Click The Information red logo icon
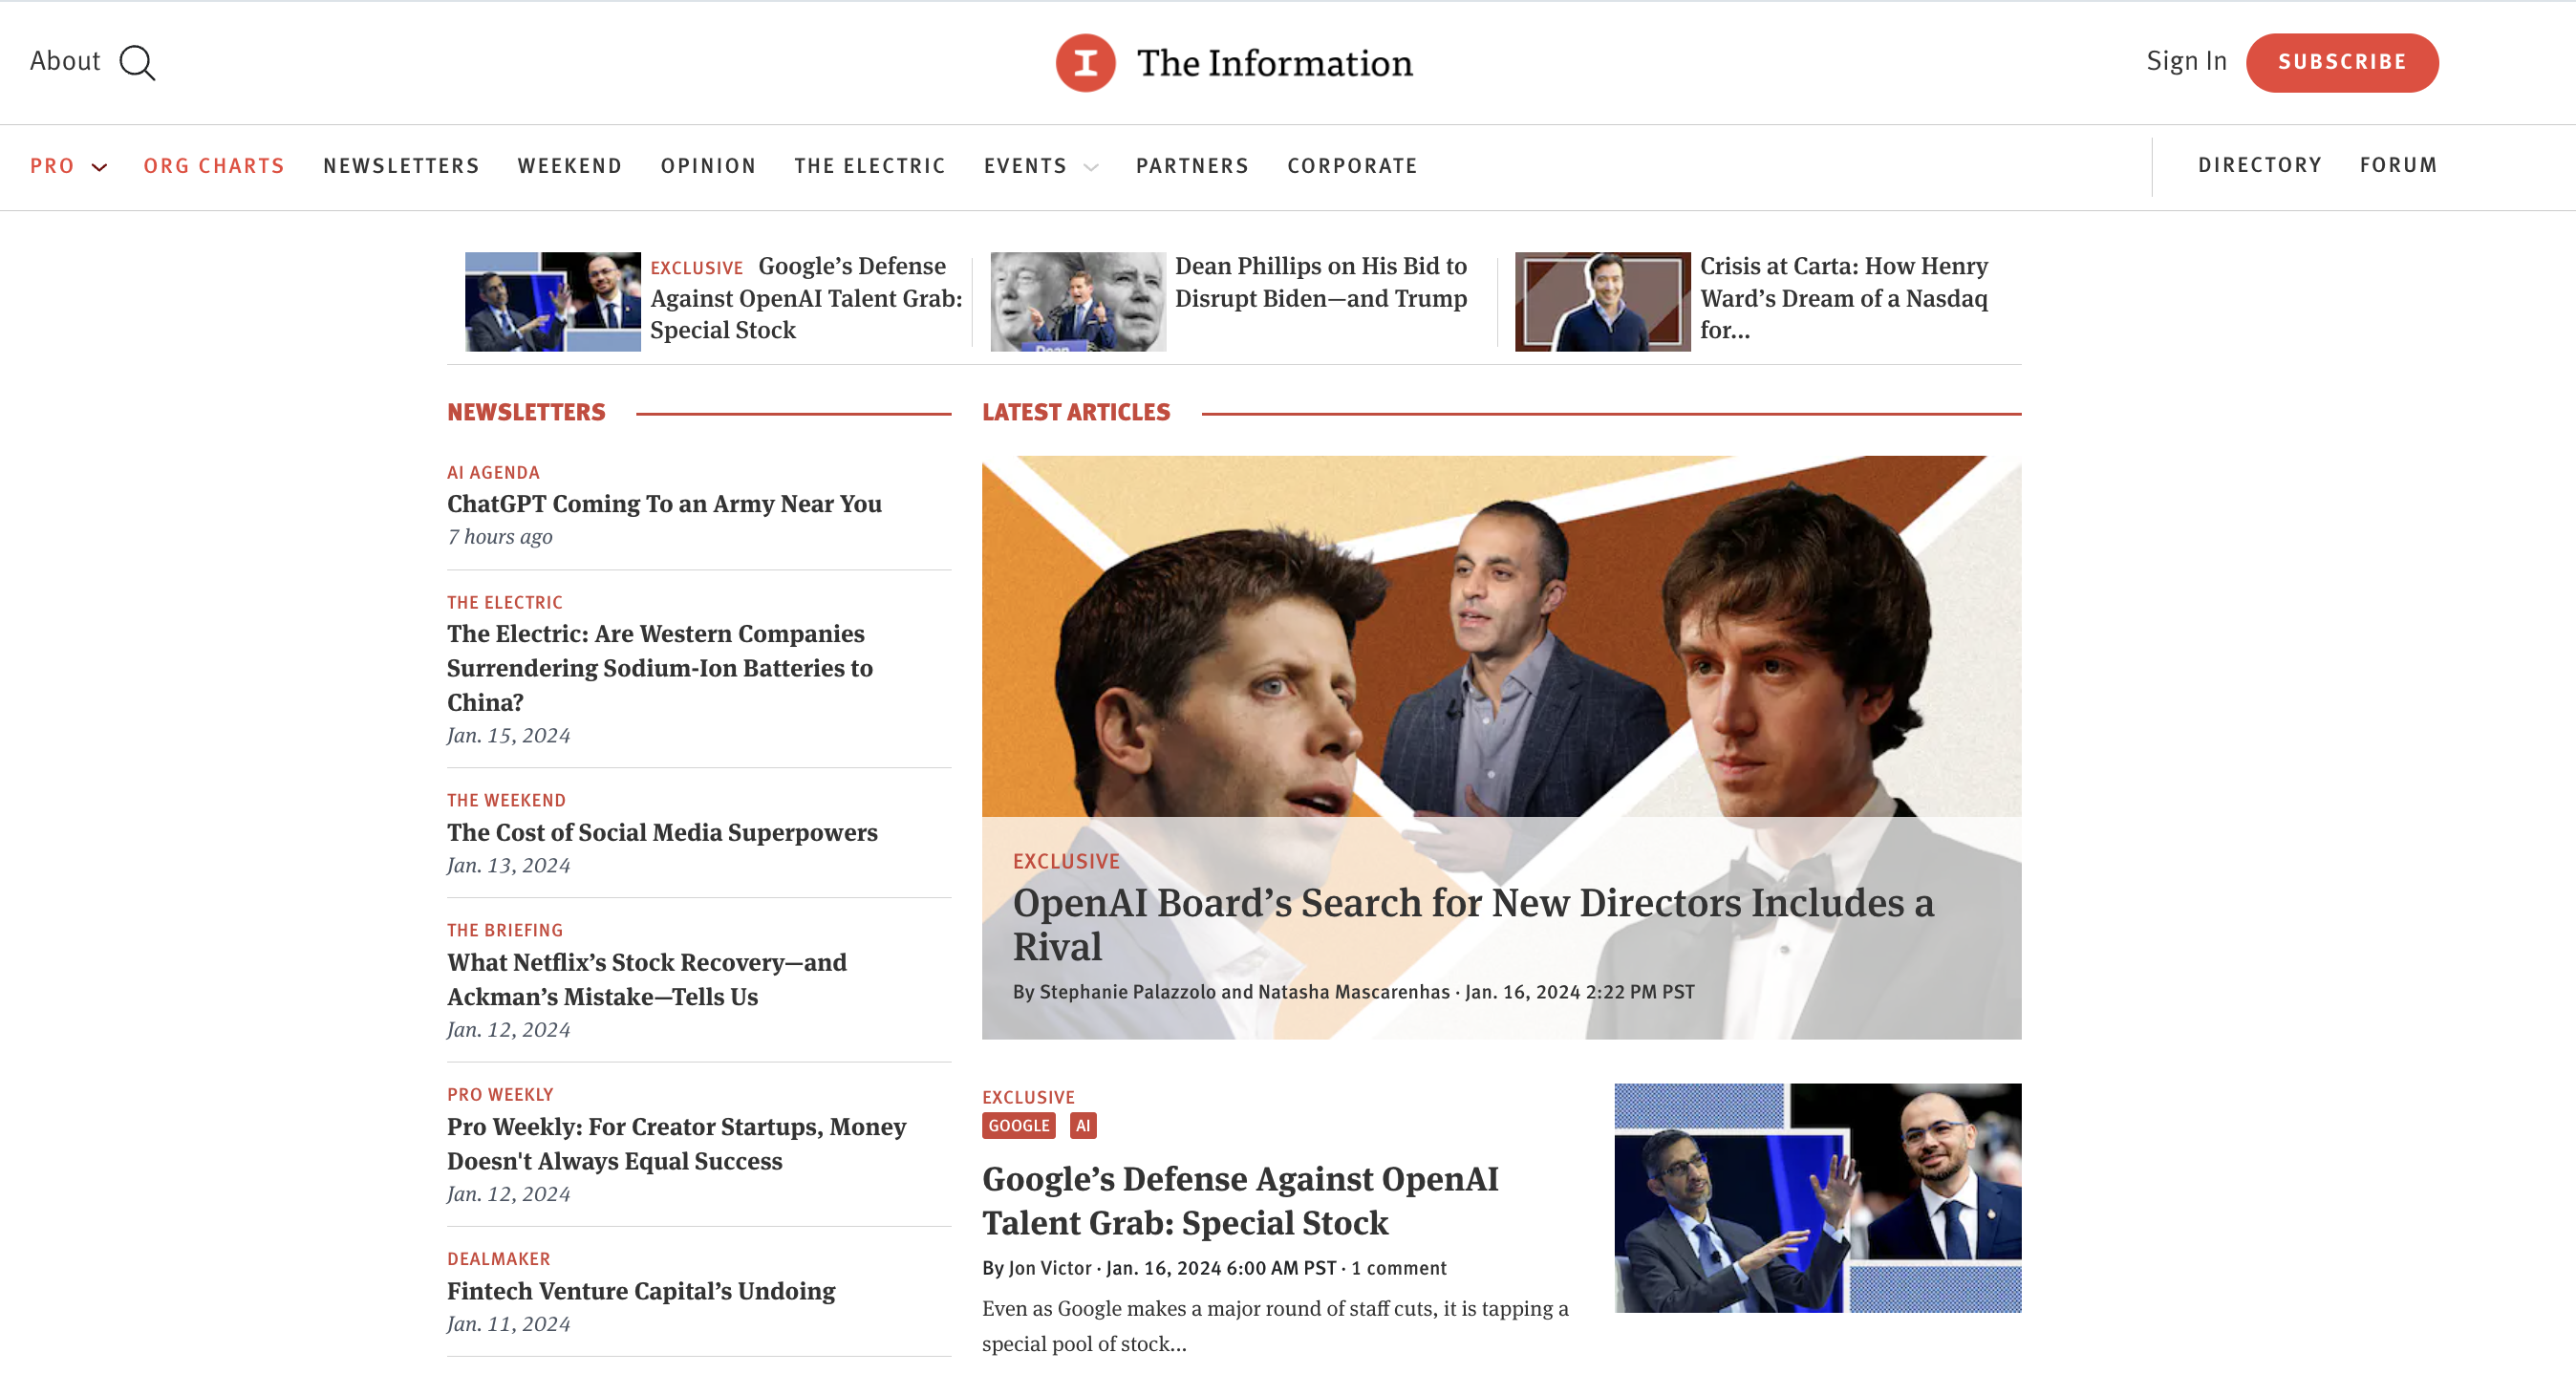Image resolution: width=2576 pixels, height=1374 pixels. click(x=1085, y=62)
